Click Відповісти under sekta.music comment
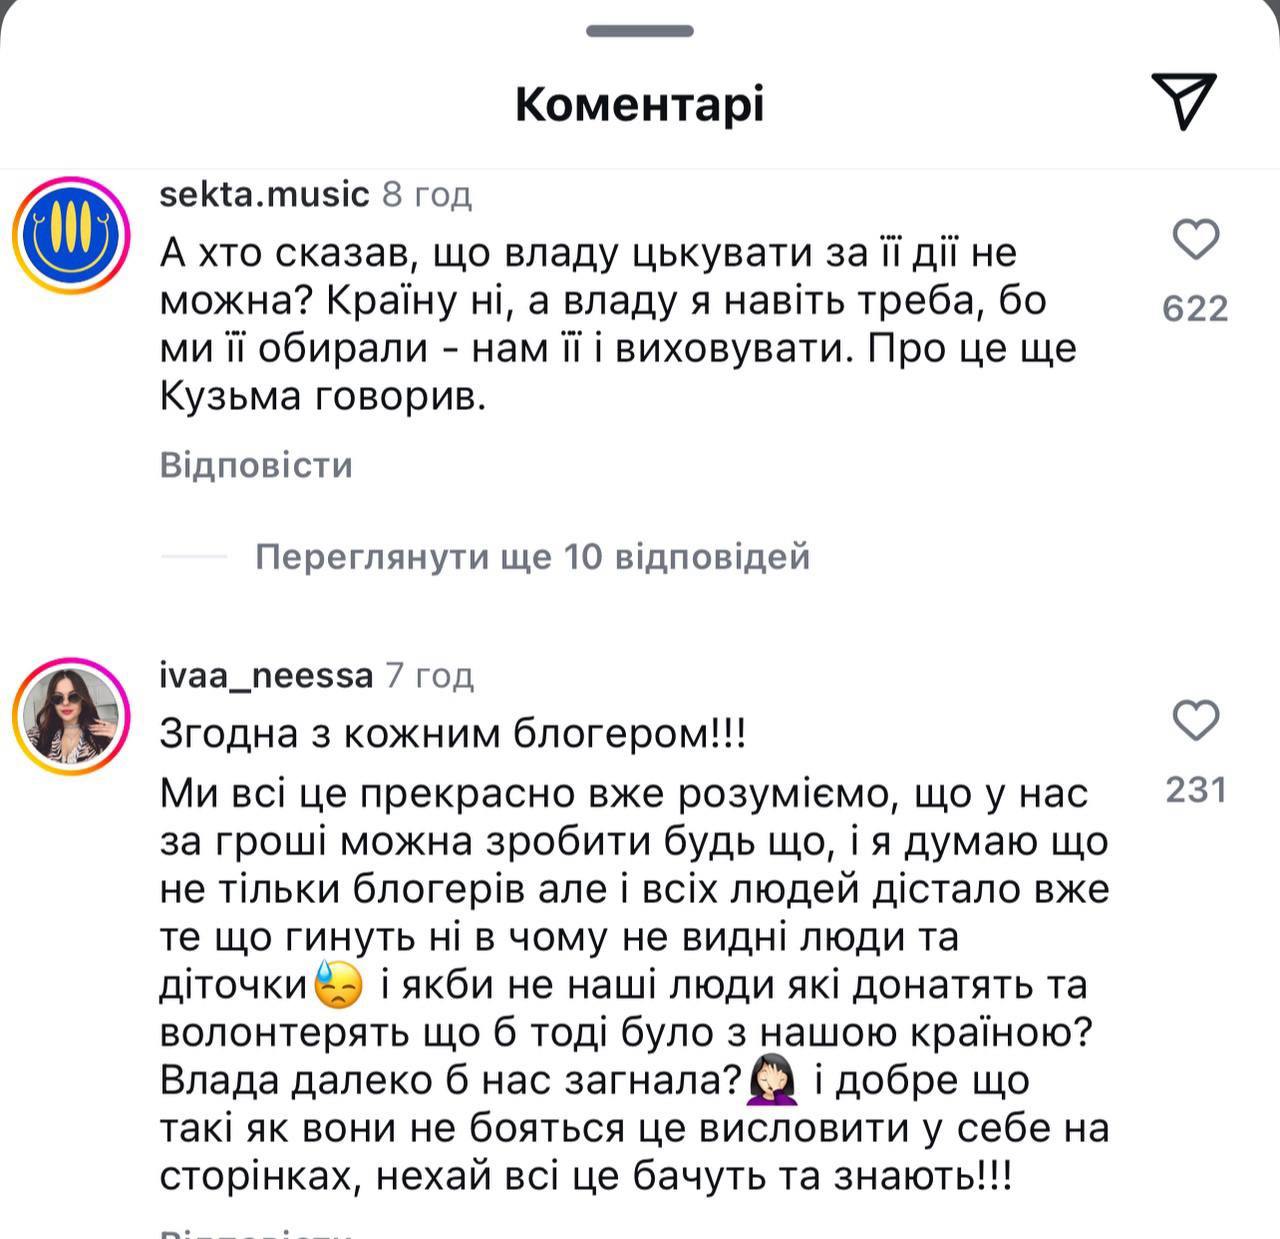 256,465
